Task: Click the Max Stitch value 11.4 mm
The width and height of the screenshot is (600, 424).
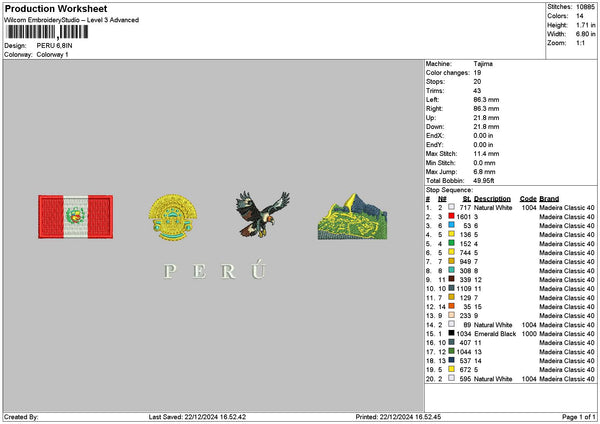Action: [486, 154]
